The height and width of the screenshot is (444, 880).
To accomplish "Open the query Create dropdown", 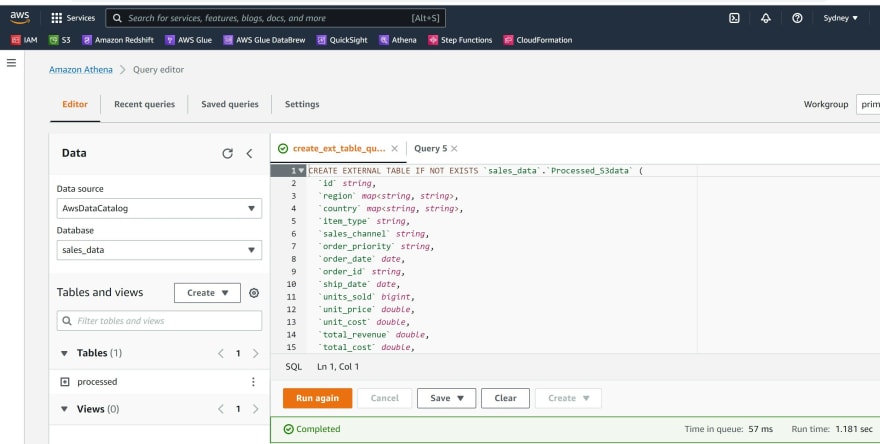I will pos(568,398).
